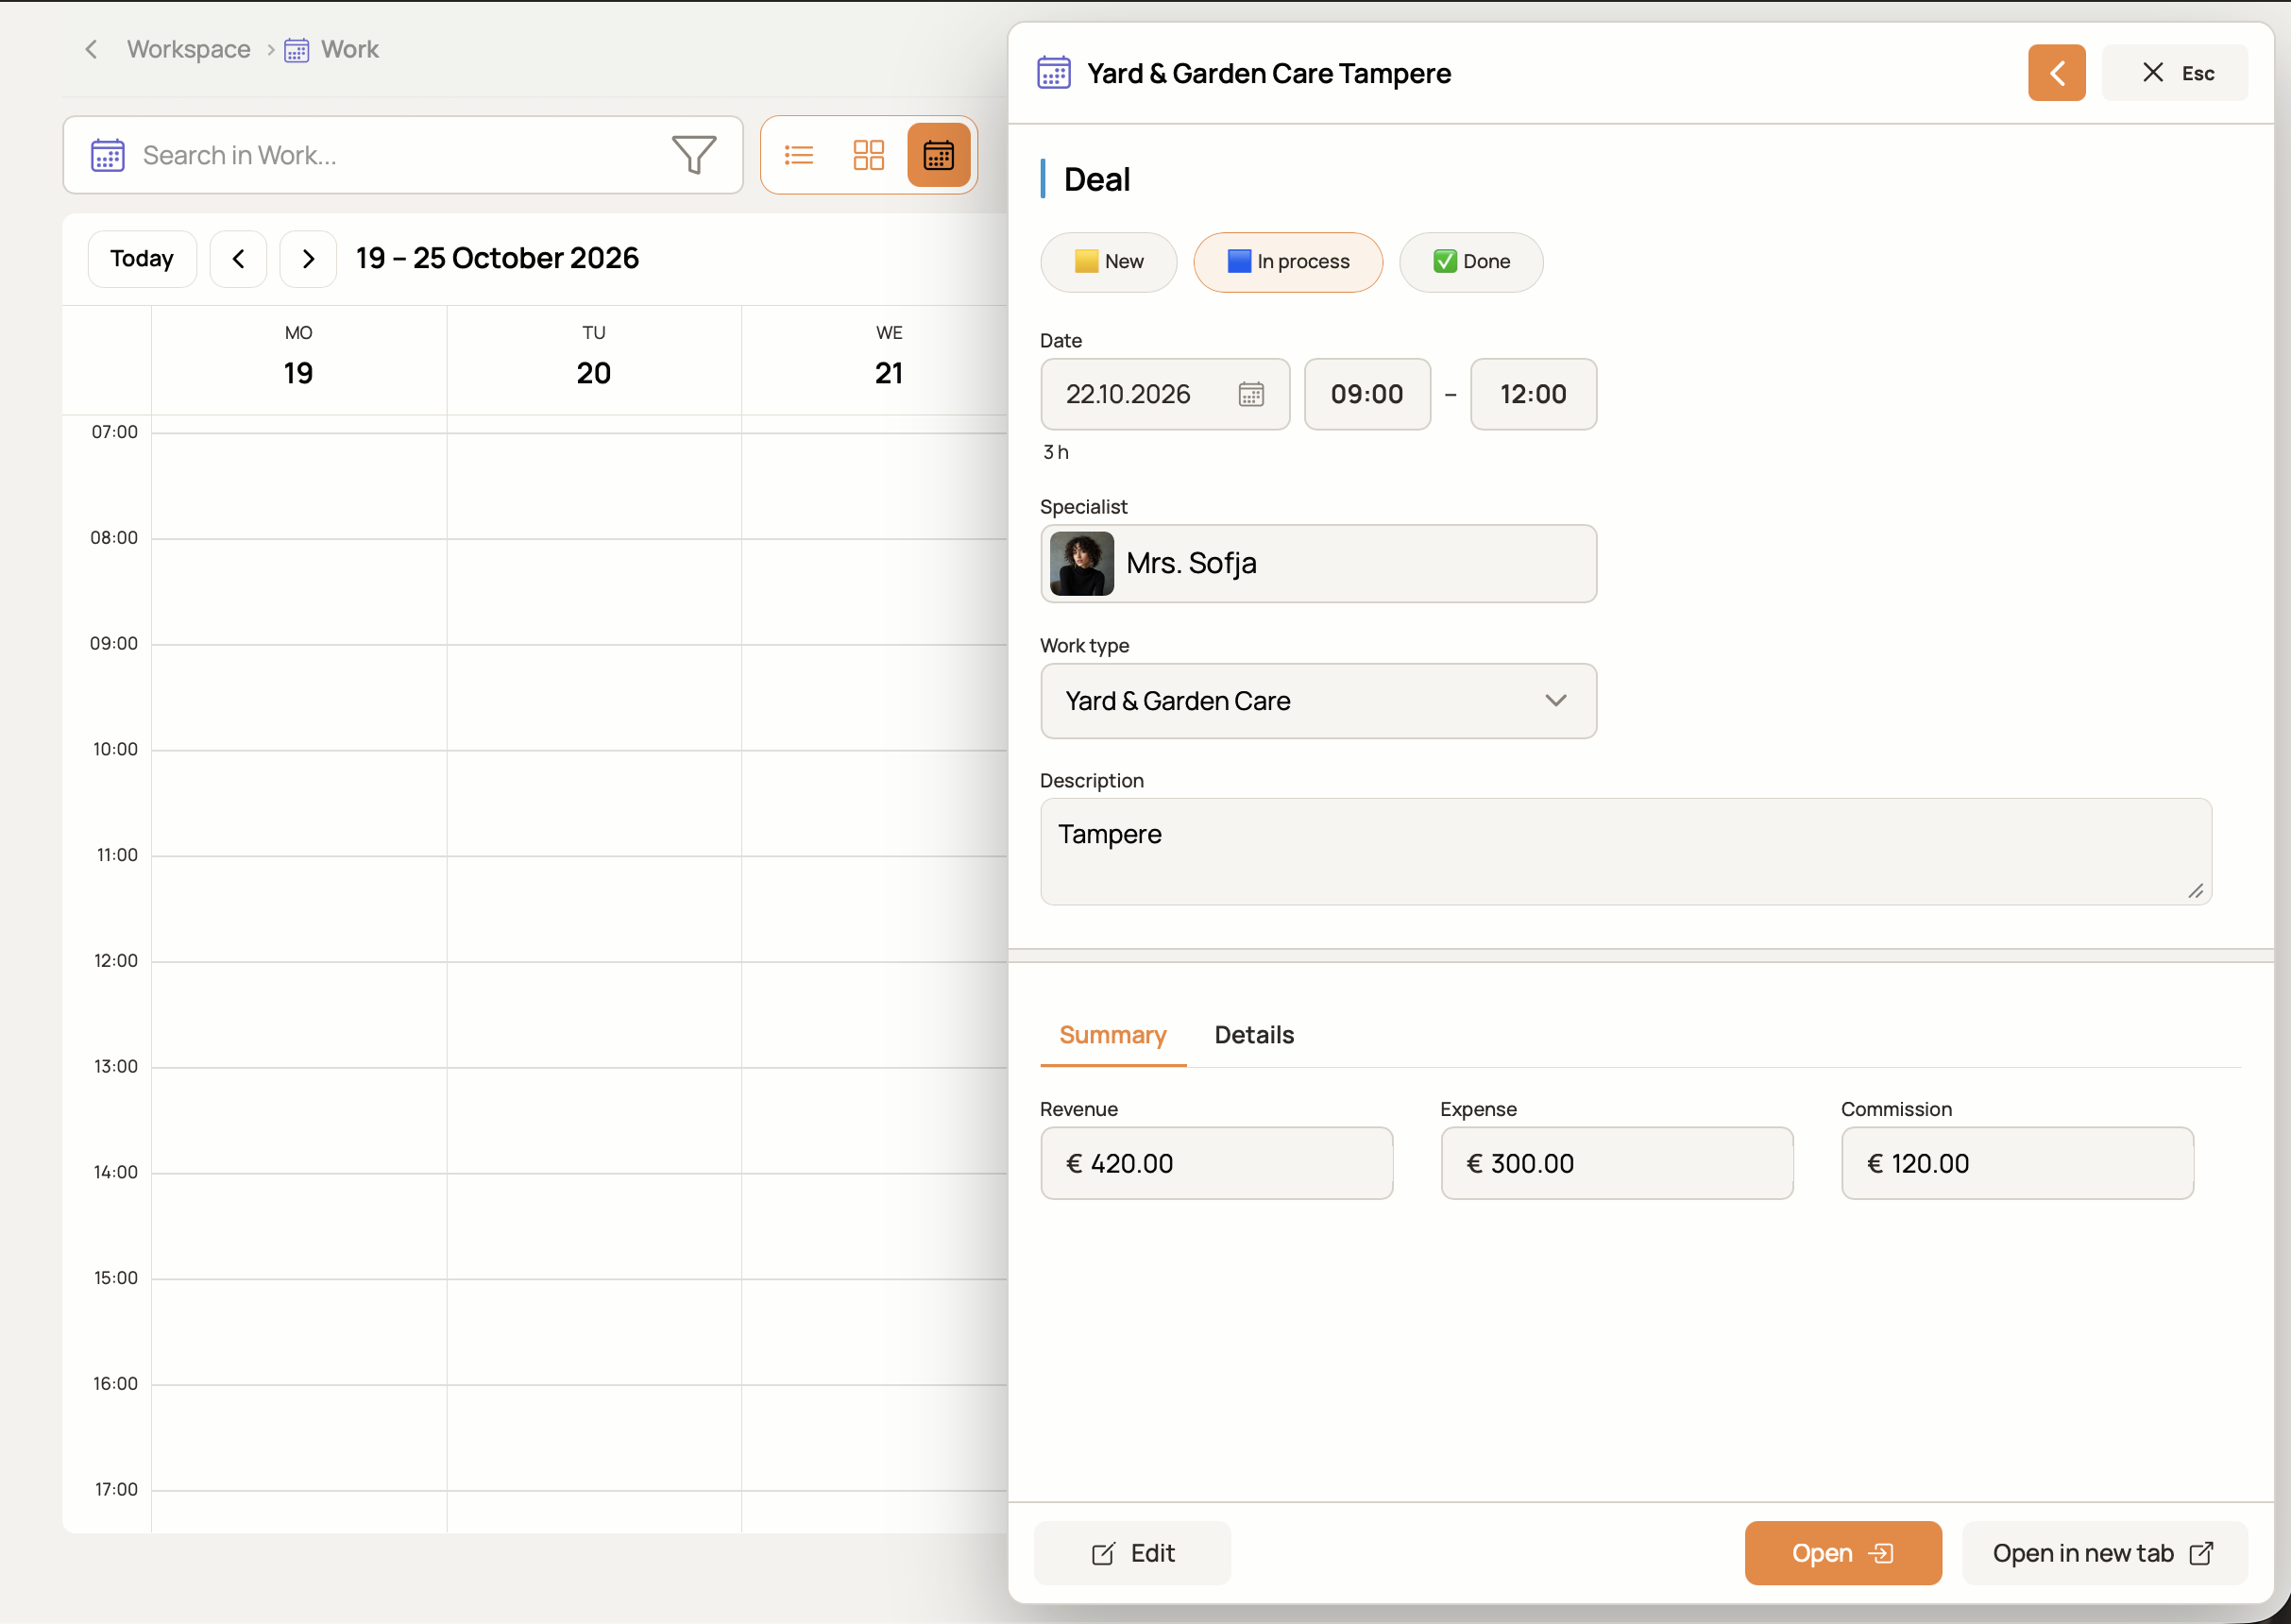Click the search bar calendar icon
Image resolution: width=2291 pixels, height=1624 pixels.
click(x=108, y=155)
